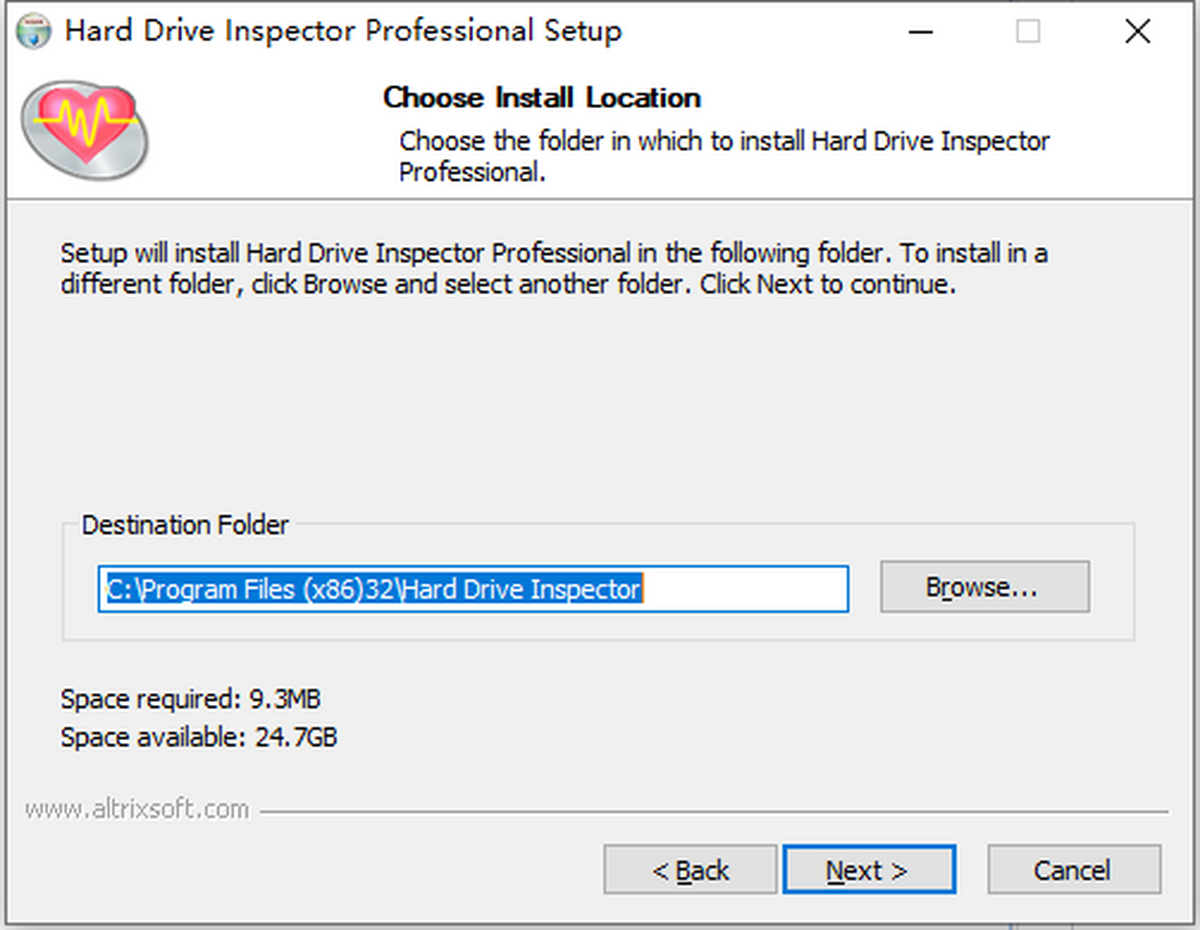
Task: Click the 'Setup will install' instruction paragraph
Action: [554, 269]
